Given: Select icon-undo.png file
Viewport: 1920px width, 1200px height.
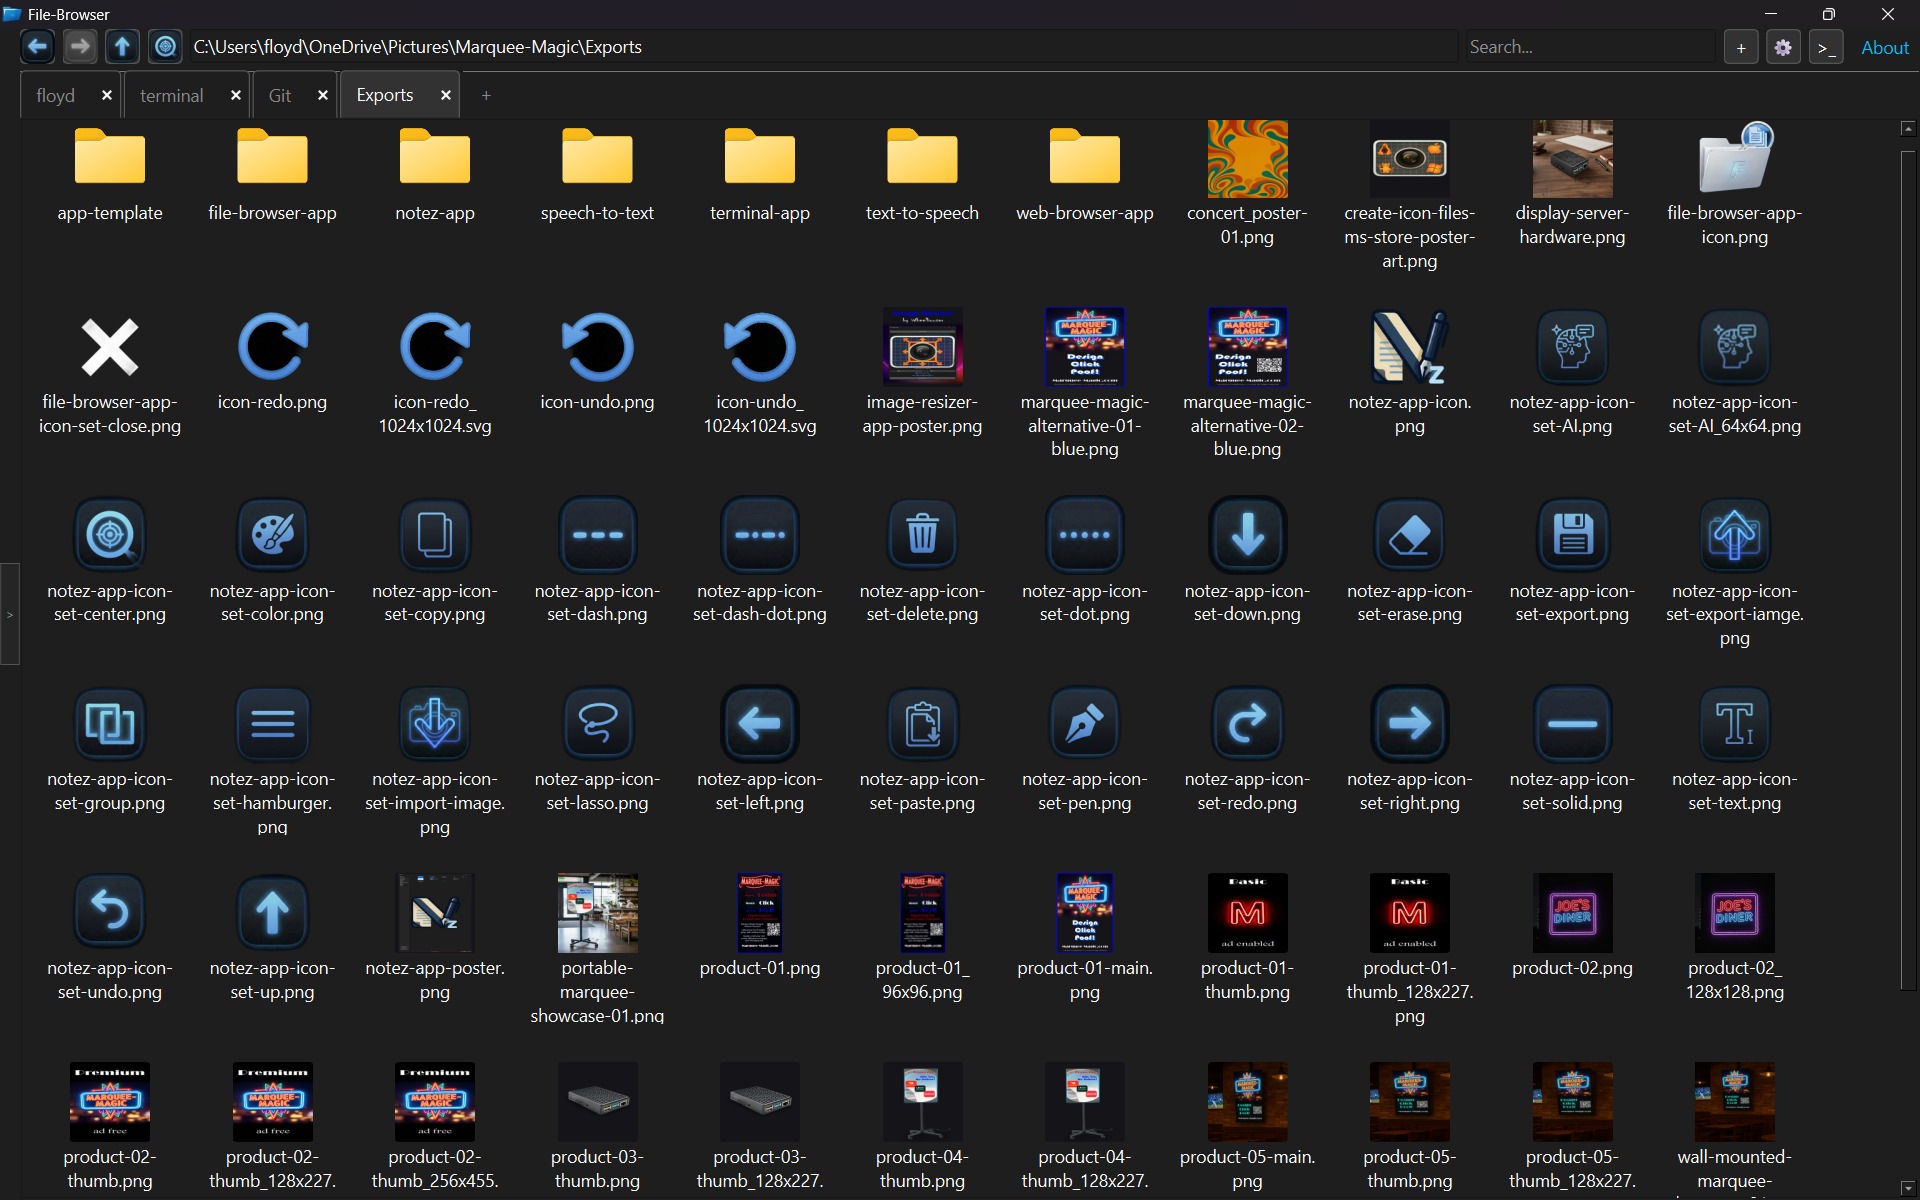Looking at the screenshot, I should pyautogui.click(x=597, y=361).
